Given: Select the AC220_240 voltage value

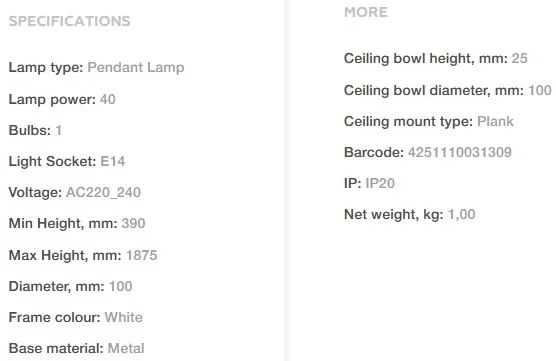Looking at the screenshot, I should pos(103,193).
